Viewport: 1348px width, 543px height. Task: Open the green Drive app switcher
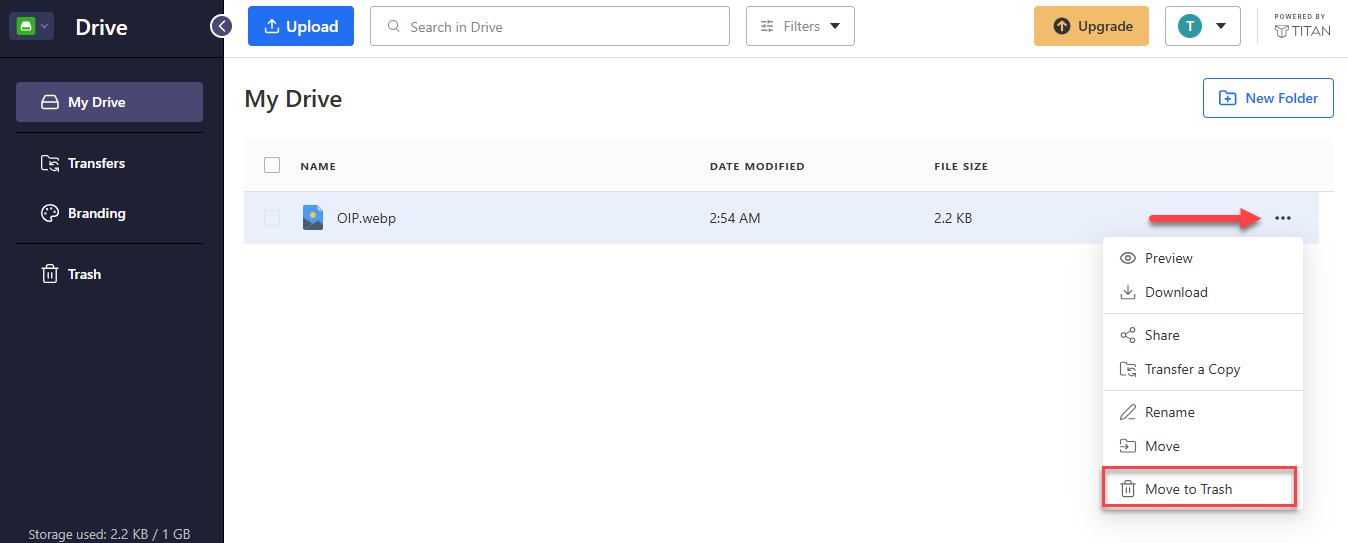pyautogui.click(x=31, y=27)
